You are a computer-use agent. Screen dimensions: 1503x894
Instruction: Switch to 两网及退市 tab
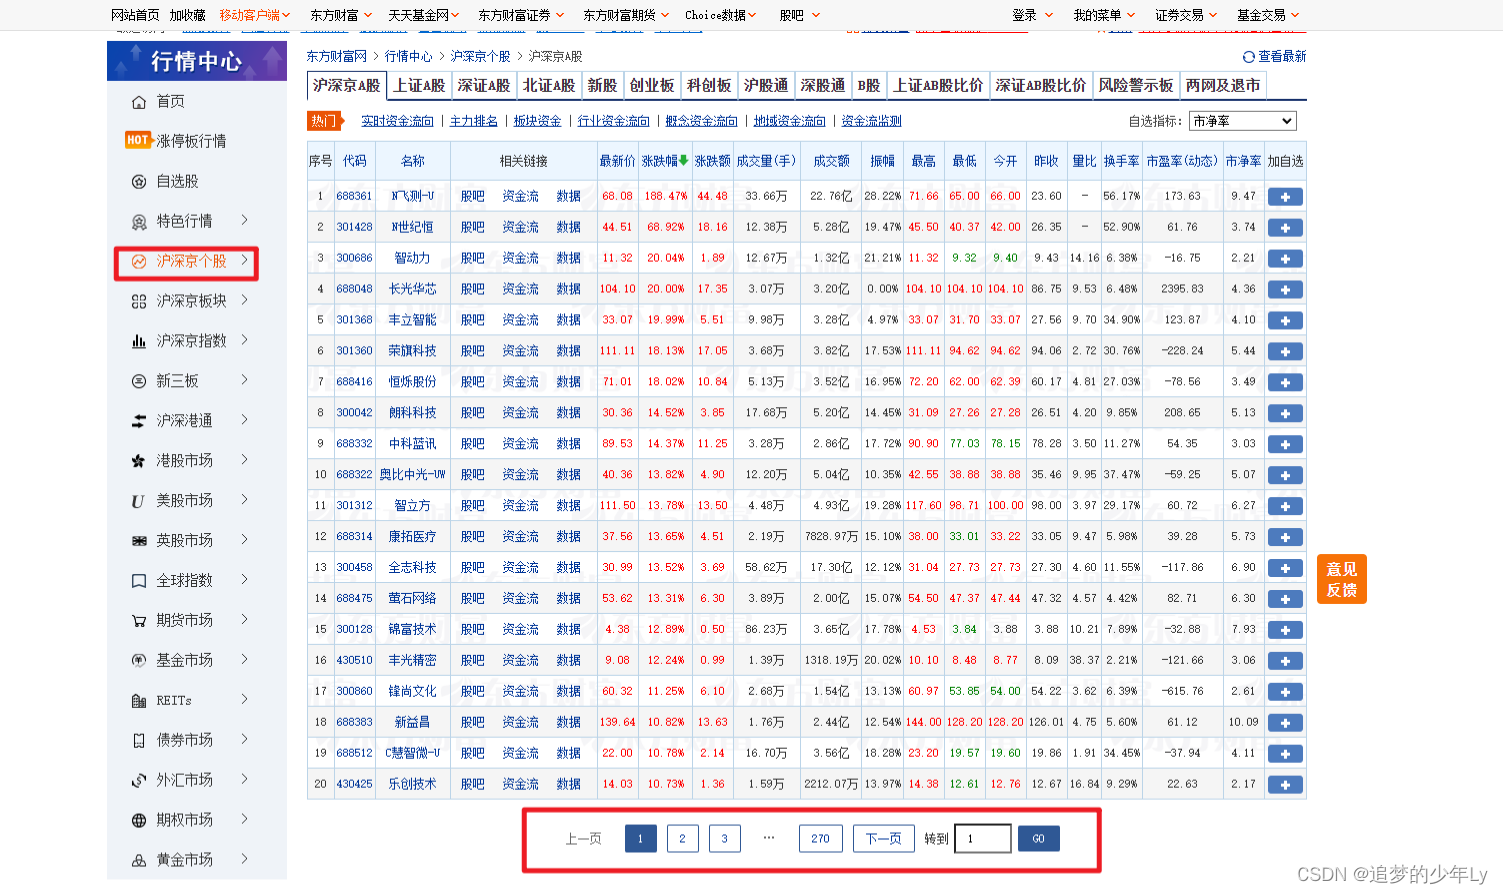[1223, 86]
